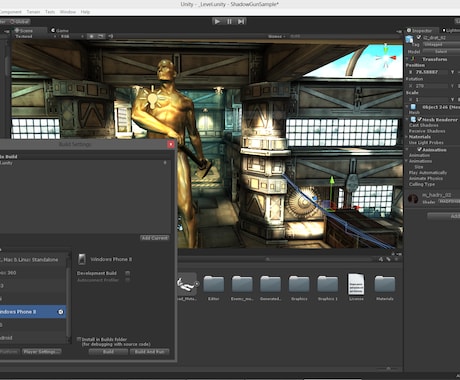Advance one frame with the Step button

pyautogui.click(x=241, y=21)
